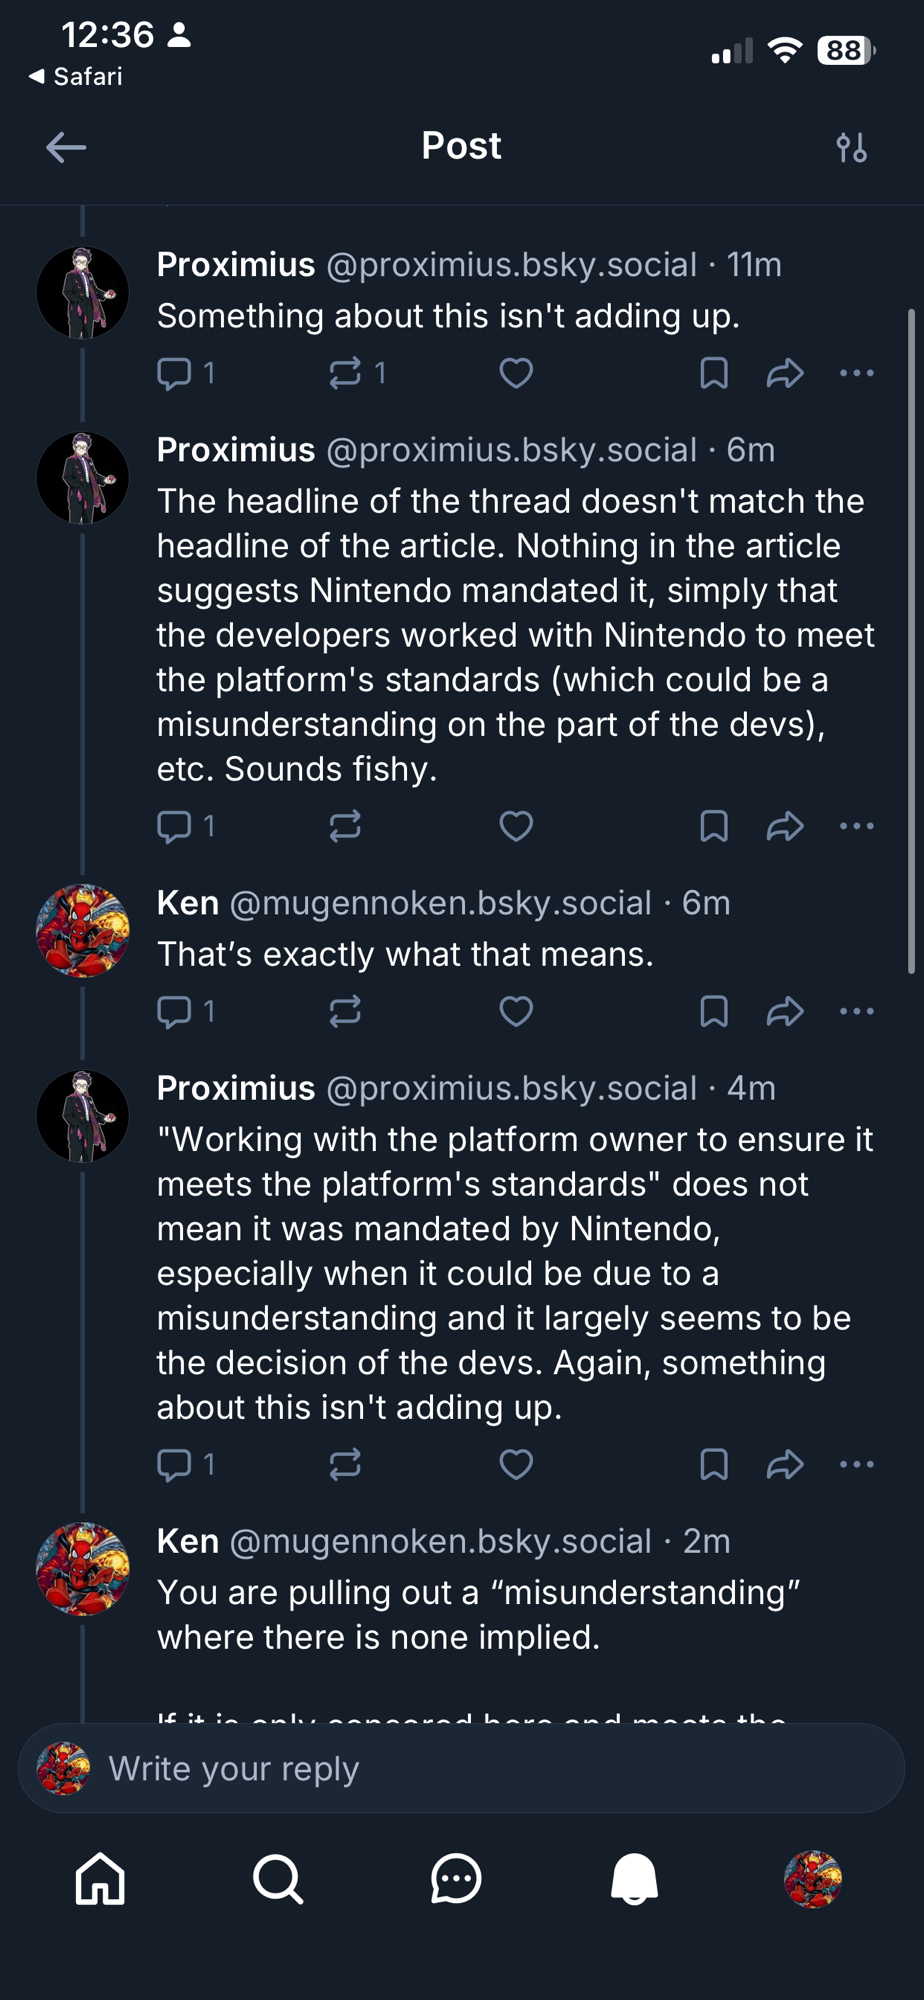Open @mugennoken.bsky.social handle on the 6m post
924x2000 pixels.
[440, 903]
